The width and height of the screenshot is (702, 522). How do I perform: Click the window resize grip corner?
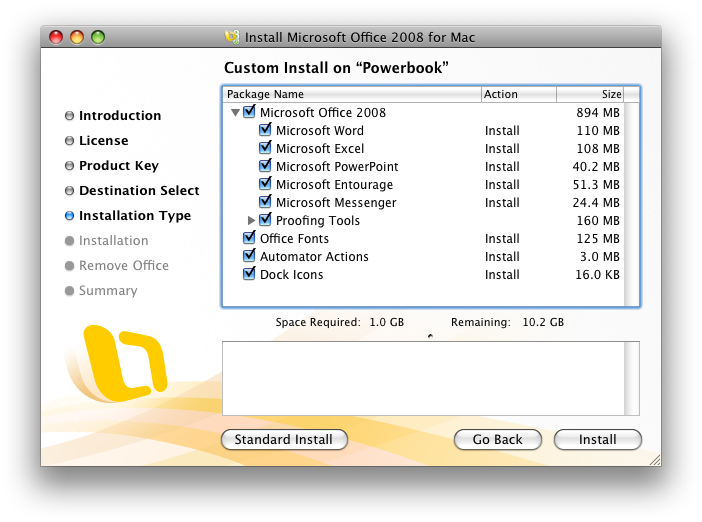coord(655,460)
